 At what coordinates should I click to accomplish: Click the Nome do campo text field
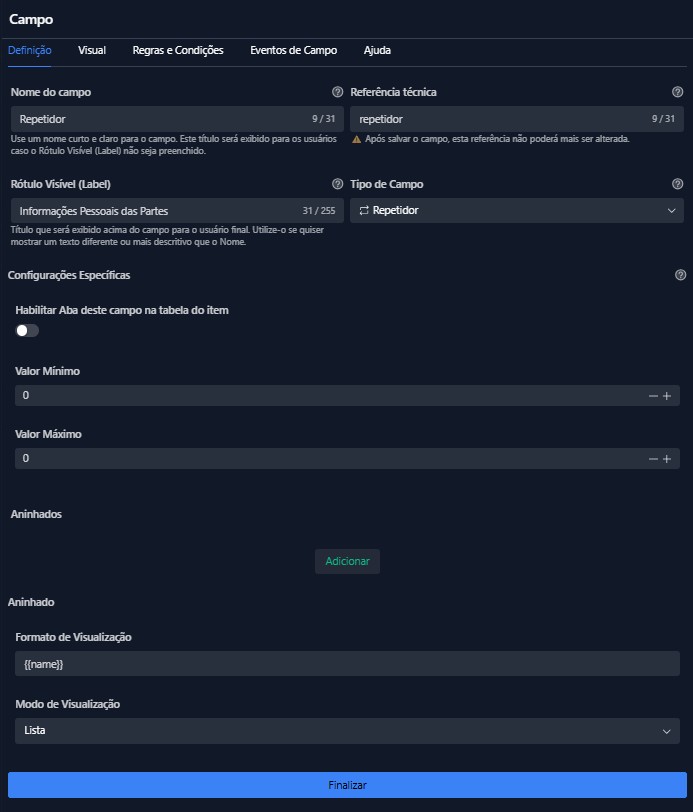tap(160, 119)
